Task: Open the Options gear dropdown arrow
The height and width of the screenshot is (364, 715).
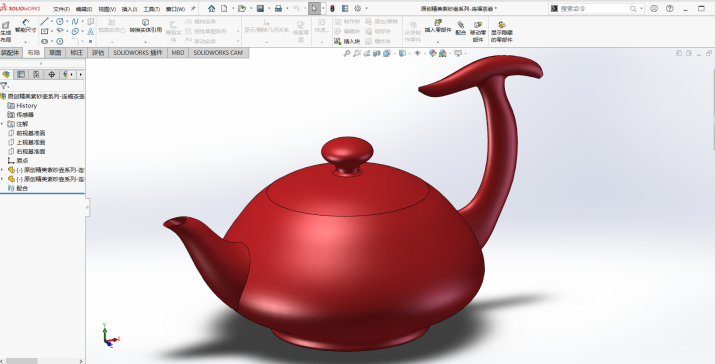Action: pyautogui.click(x=366, y=9)
